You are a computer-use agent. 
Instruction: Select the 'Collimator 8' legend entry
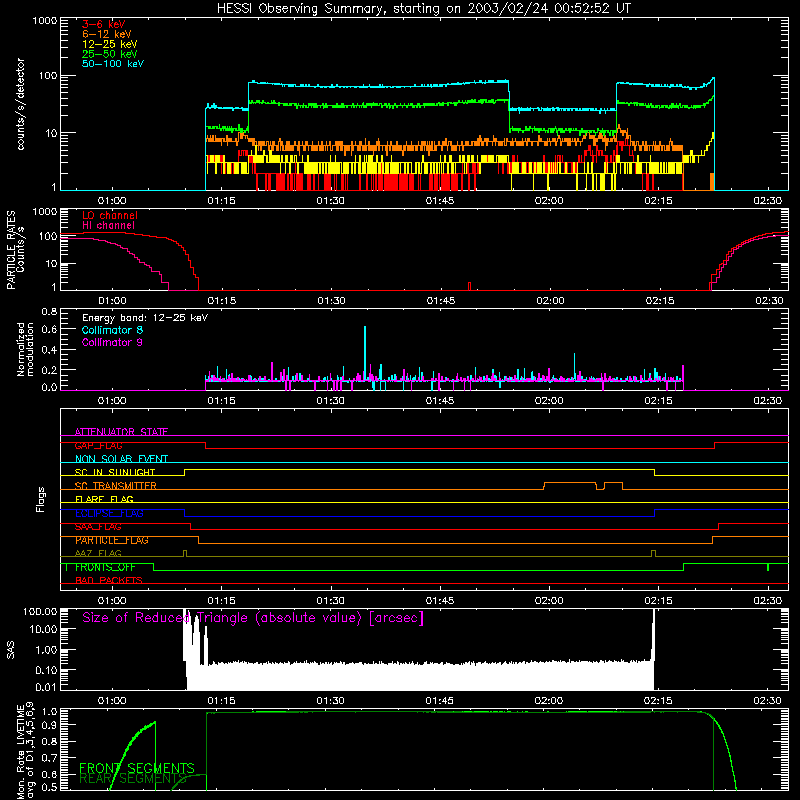[x=112, y=330]
